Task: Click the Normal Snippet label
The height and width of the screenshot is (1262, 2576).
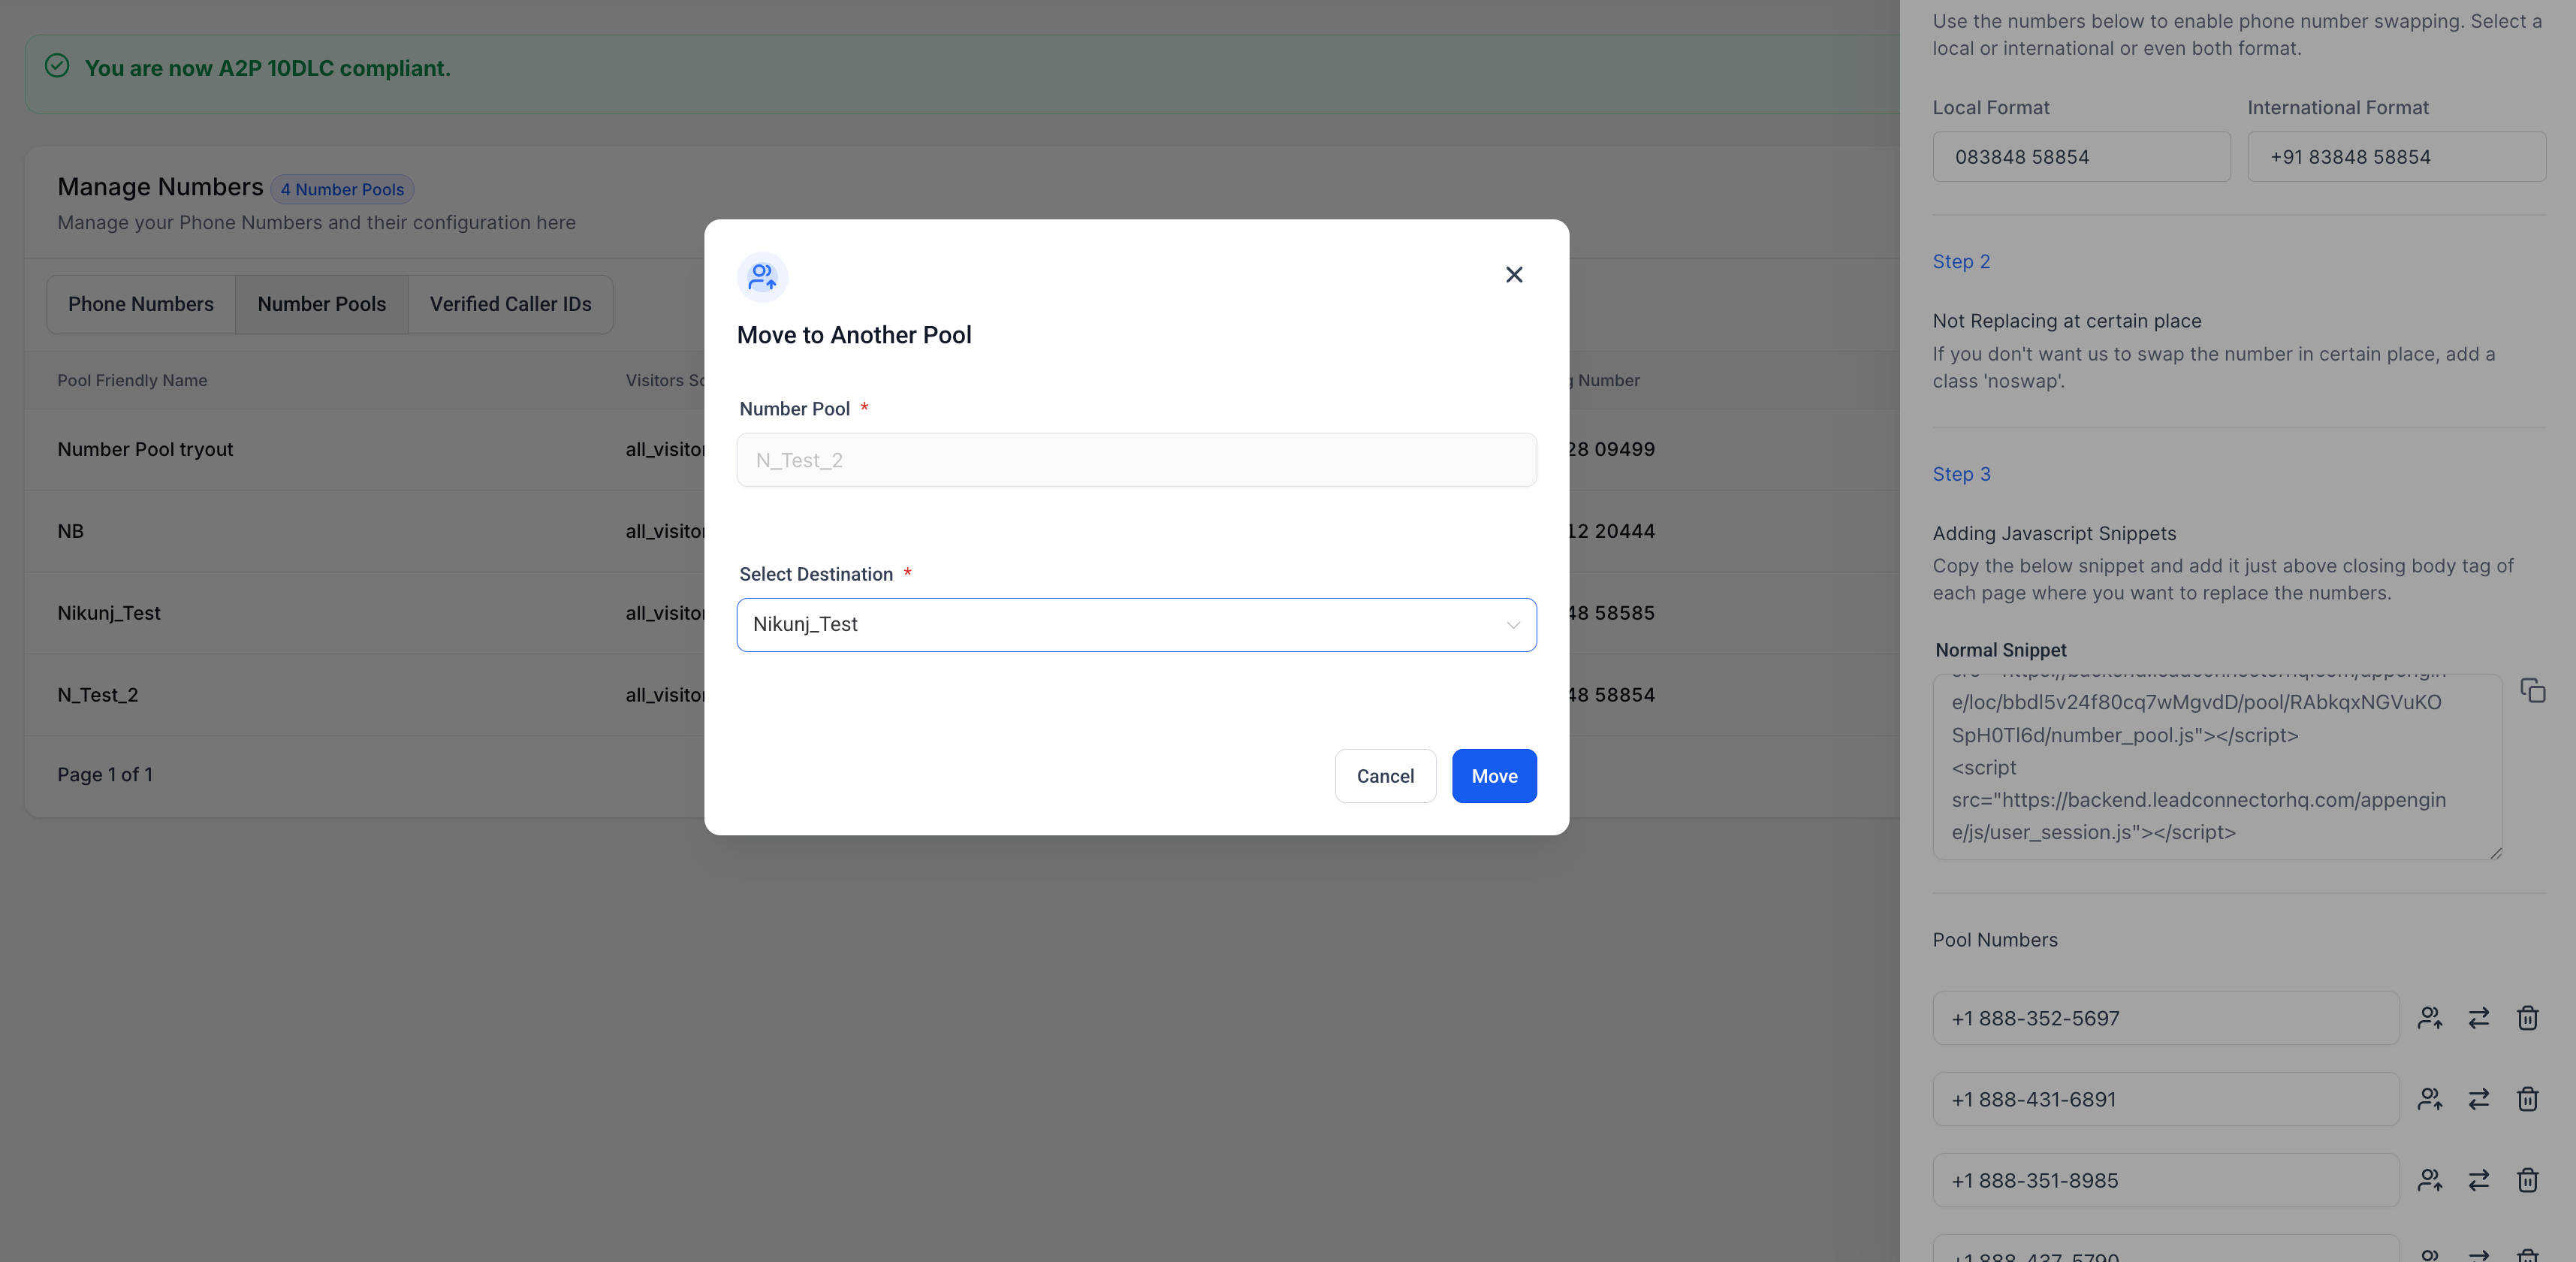Action: point(2001,650)
